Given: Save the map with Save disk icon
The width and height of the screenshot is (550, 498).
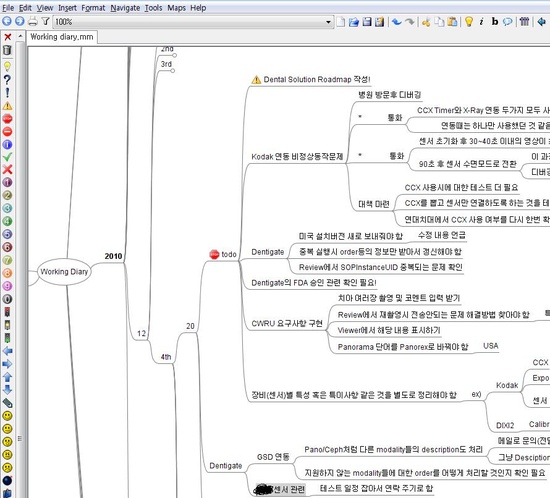Looking at the screenshot, I should point(367,22).
